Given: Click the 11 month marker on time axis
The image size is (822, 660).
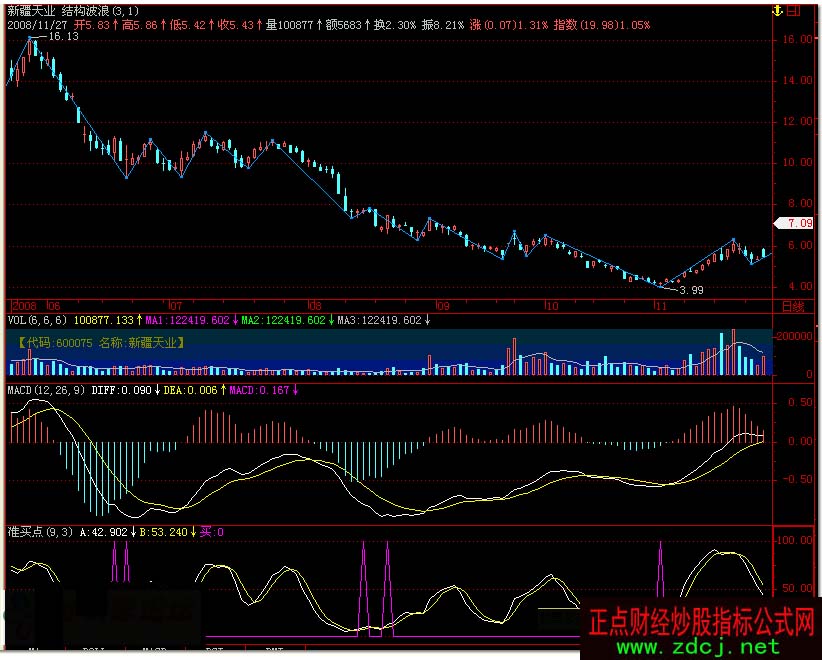Looking at the screenshot, I should pyautogui.click(x=659, y=305).
